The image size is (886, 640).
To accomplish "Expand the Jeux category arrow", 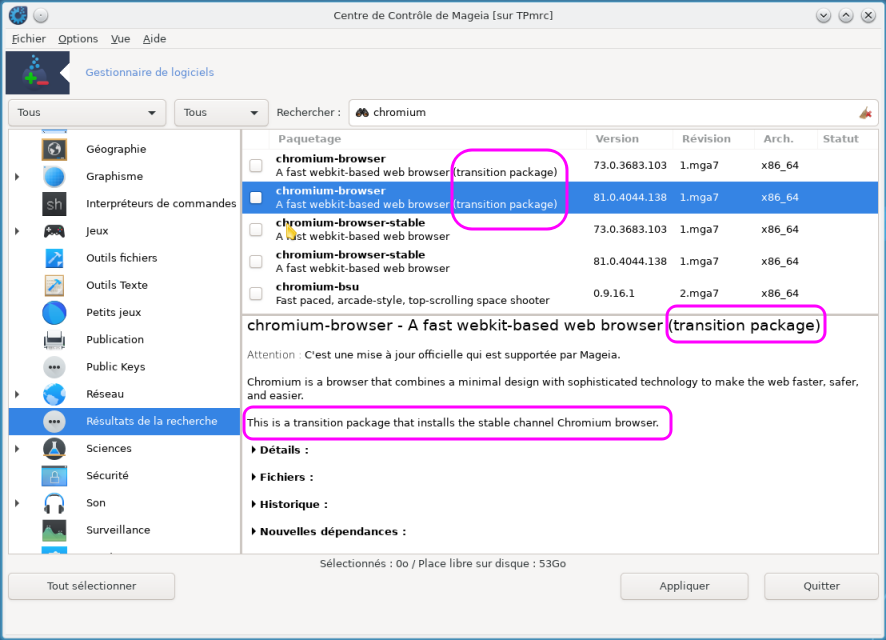I will [17, 231].
